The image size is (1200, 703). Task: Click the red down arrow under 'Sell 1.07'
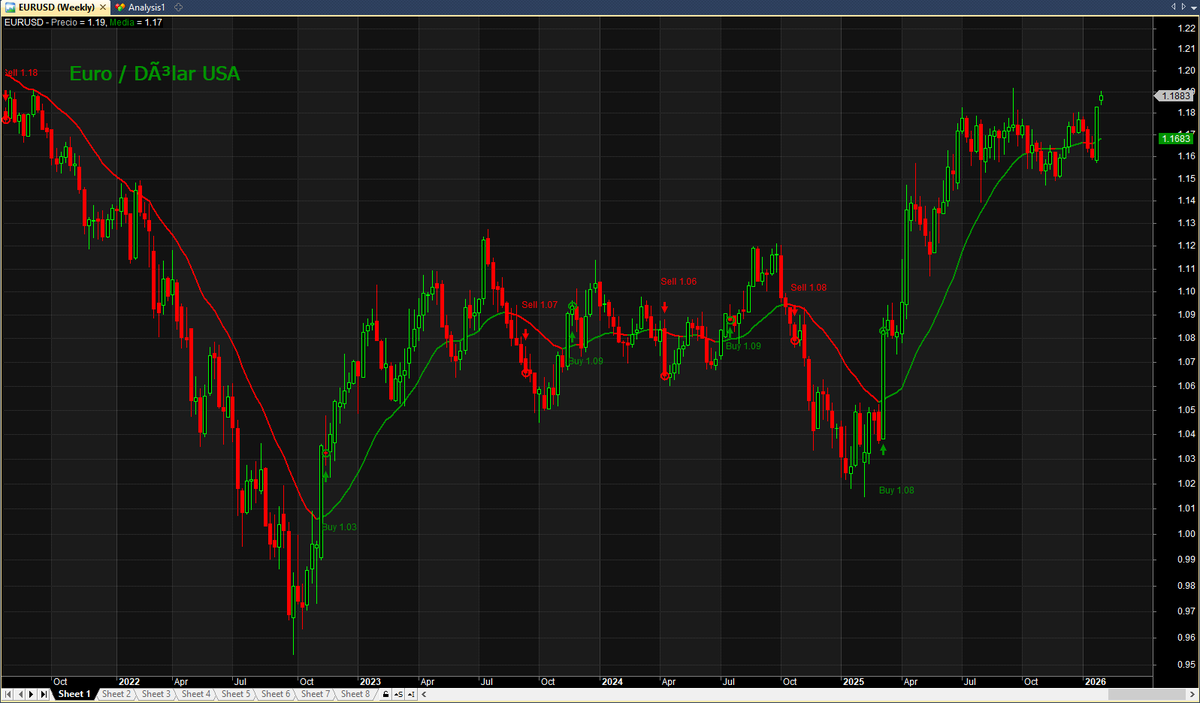[x=526, y=335]
